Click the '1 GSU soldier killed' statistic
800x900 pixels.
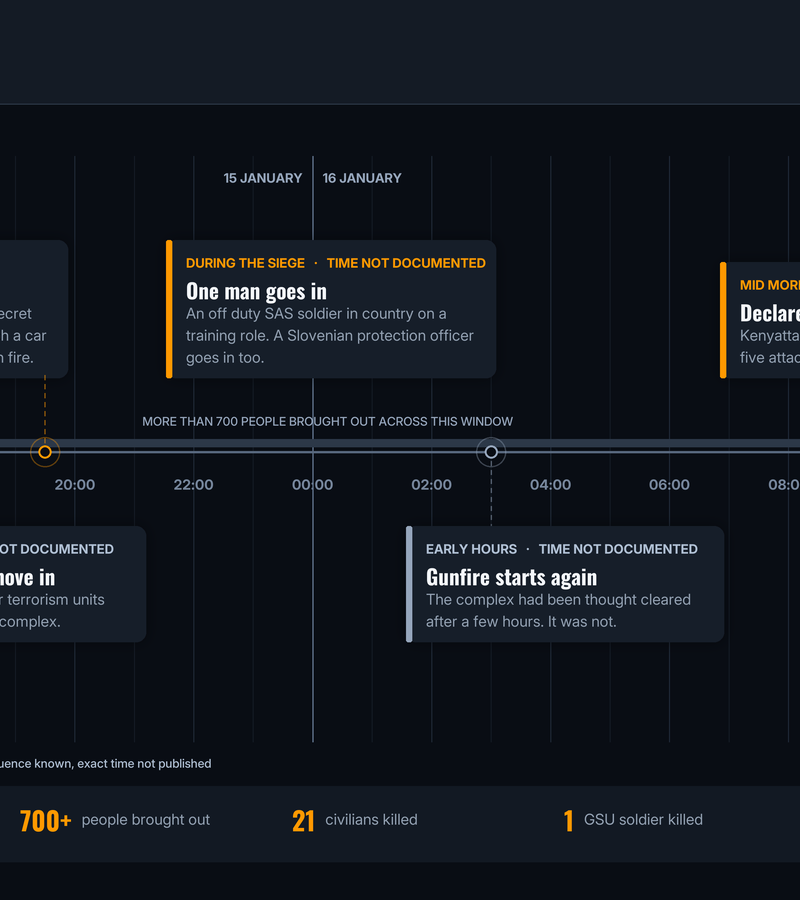(633, 820)
